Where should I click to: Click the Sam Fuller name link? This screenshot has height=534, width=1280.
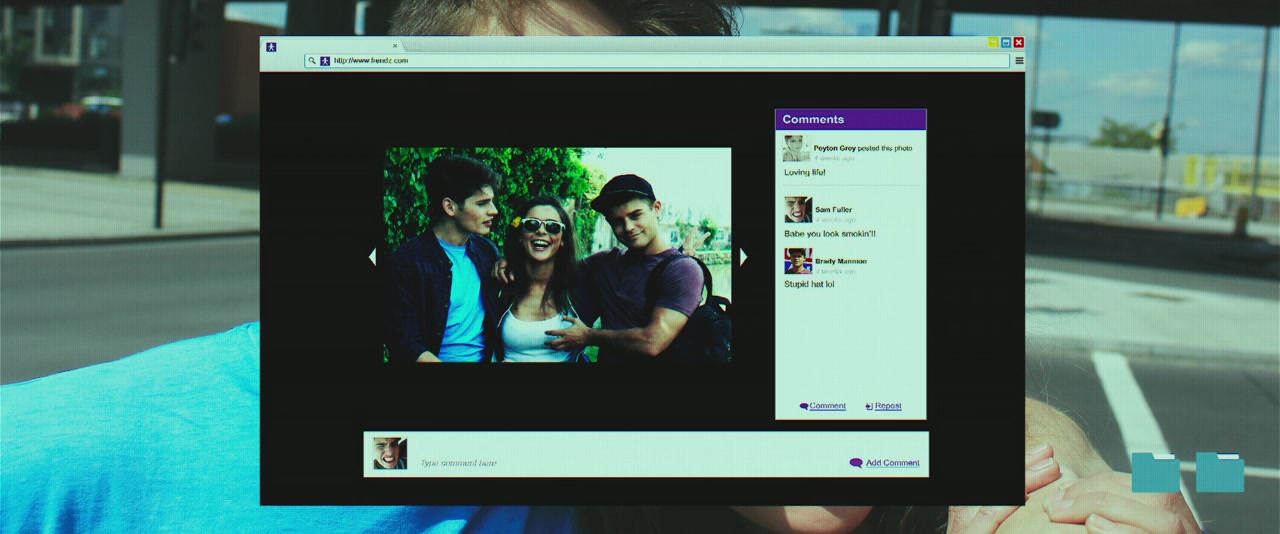coord(833,210)
